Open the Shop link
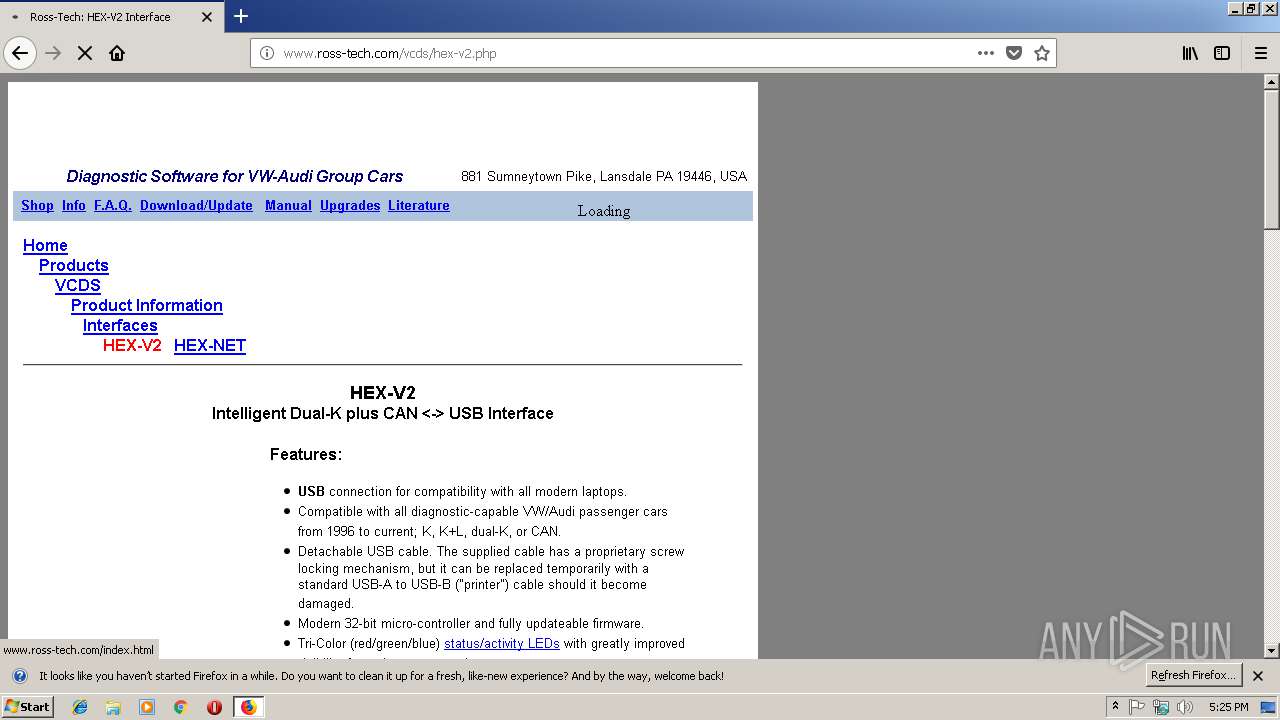 click(x=37, y=205)
